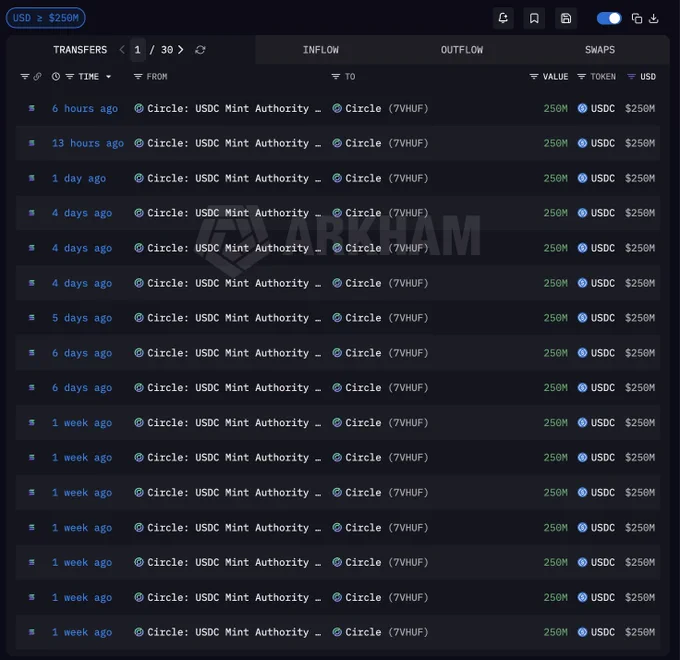Click the save disk icon
Image resolution: width=680 pixels, height=660 pixels.
click(x=566, y=18)
